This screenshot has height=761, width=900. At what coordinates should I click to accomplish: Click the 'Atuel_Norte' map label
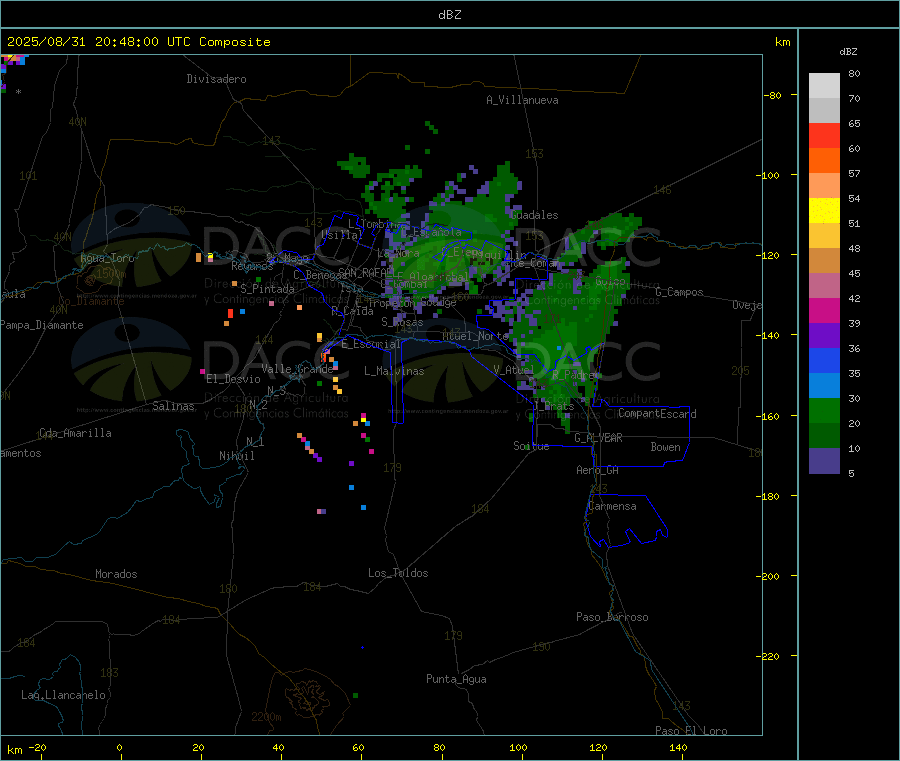[475, 336]
